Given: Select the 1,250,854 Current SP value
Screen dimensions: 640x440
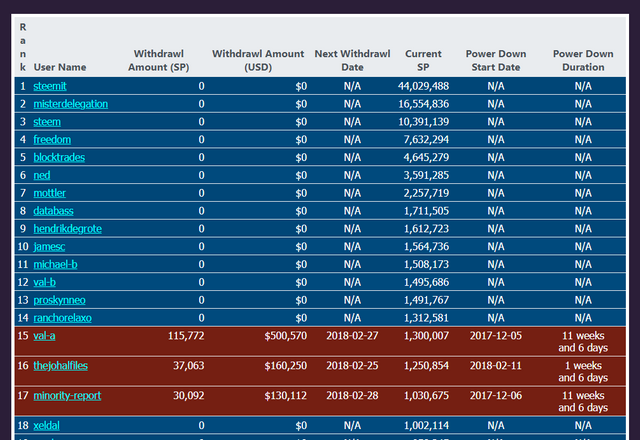Looking at the screenshot, I should coord(427,366).
